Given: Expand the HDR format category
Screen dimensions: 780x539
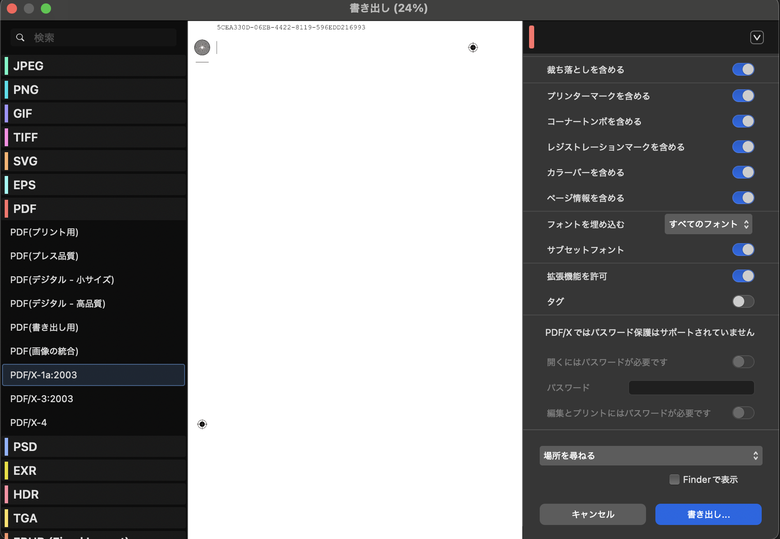Looking at the screenshot, I should [x=94, y=494].
